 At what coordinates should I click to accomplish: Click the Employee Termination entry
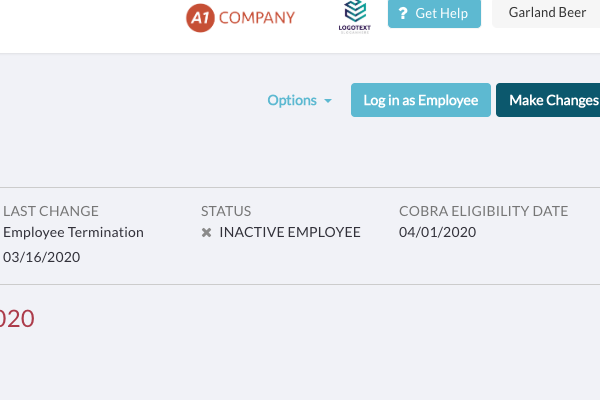click(x=73, y=232)
